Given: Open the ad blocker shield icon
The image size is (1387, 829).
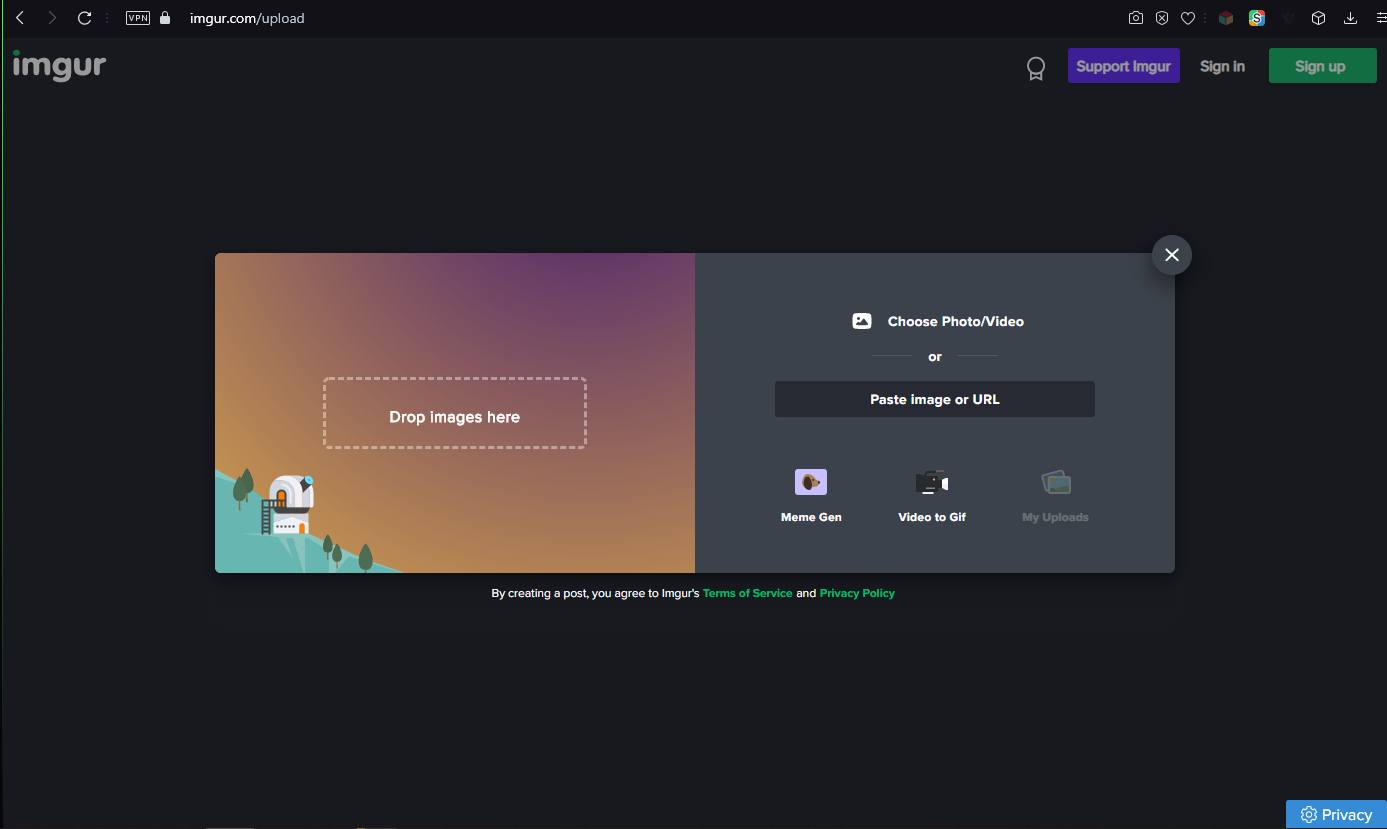Looking at the screenshot, I should coord(1162,18).
